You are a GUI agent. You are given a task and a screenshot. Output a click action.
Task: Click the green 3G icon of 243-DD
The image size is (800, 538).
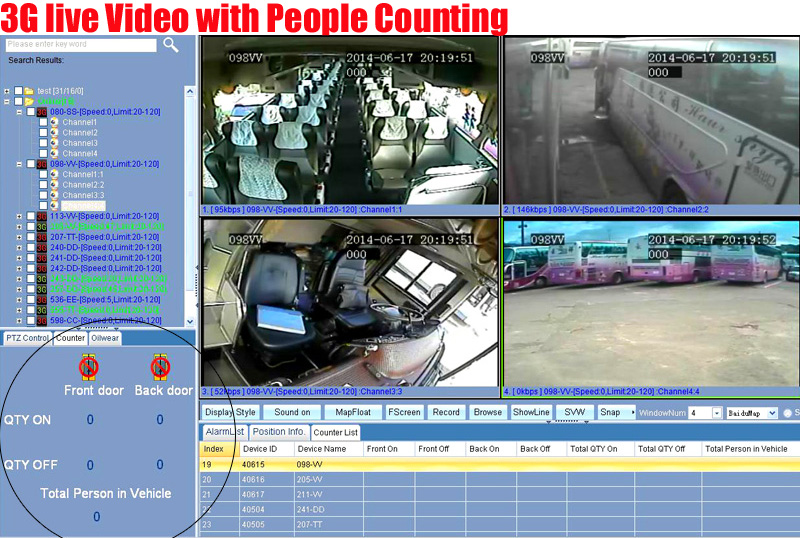pyautogui.click(x=42, y=279)
